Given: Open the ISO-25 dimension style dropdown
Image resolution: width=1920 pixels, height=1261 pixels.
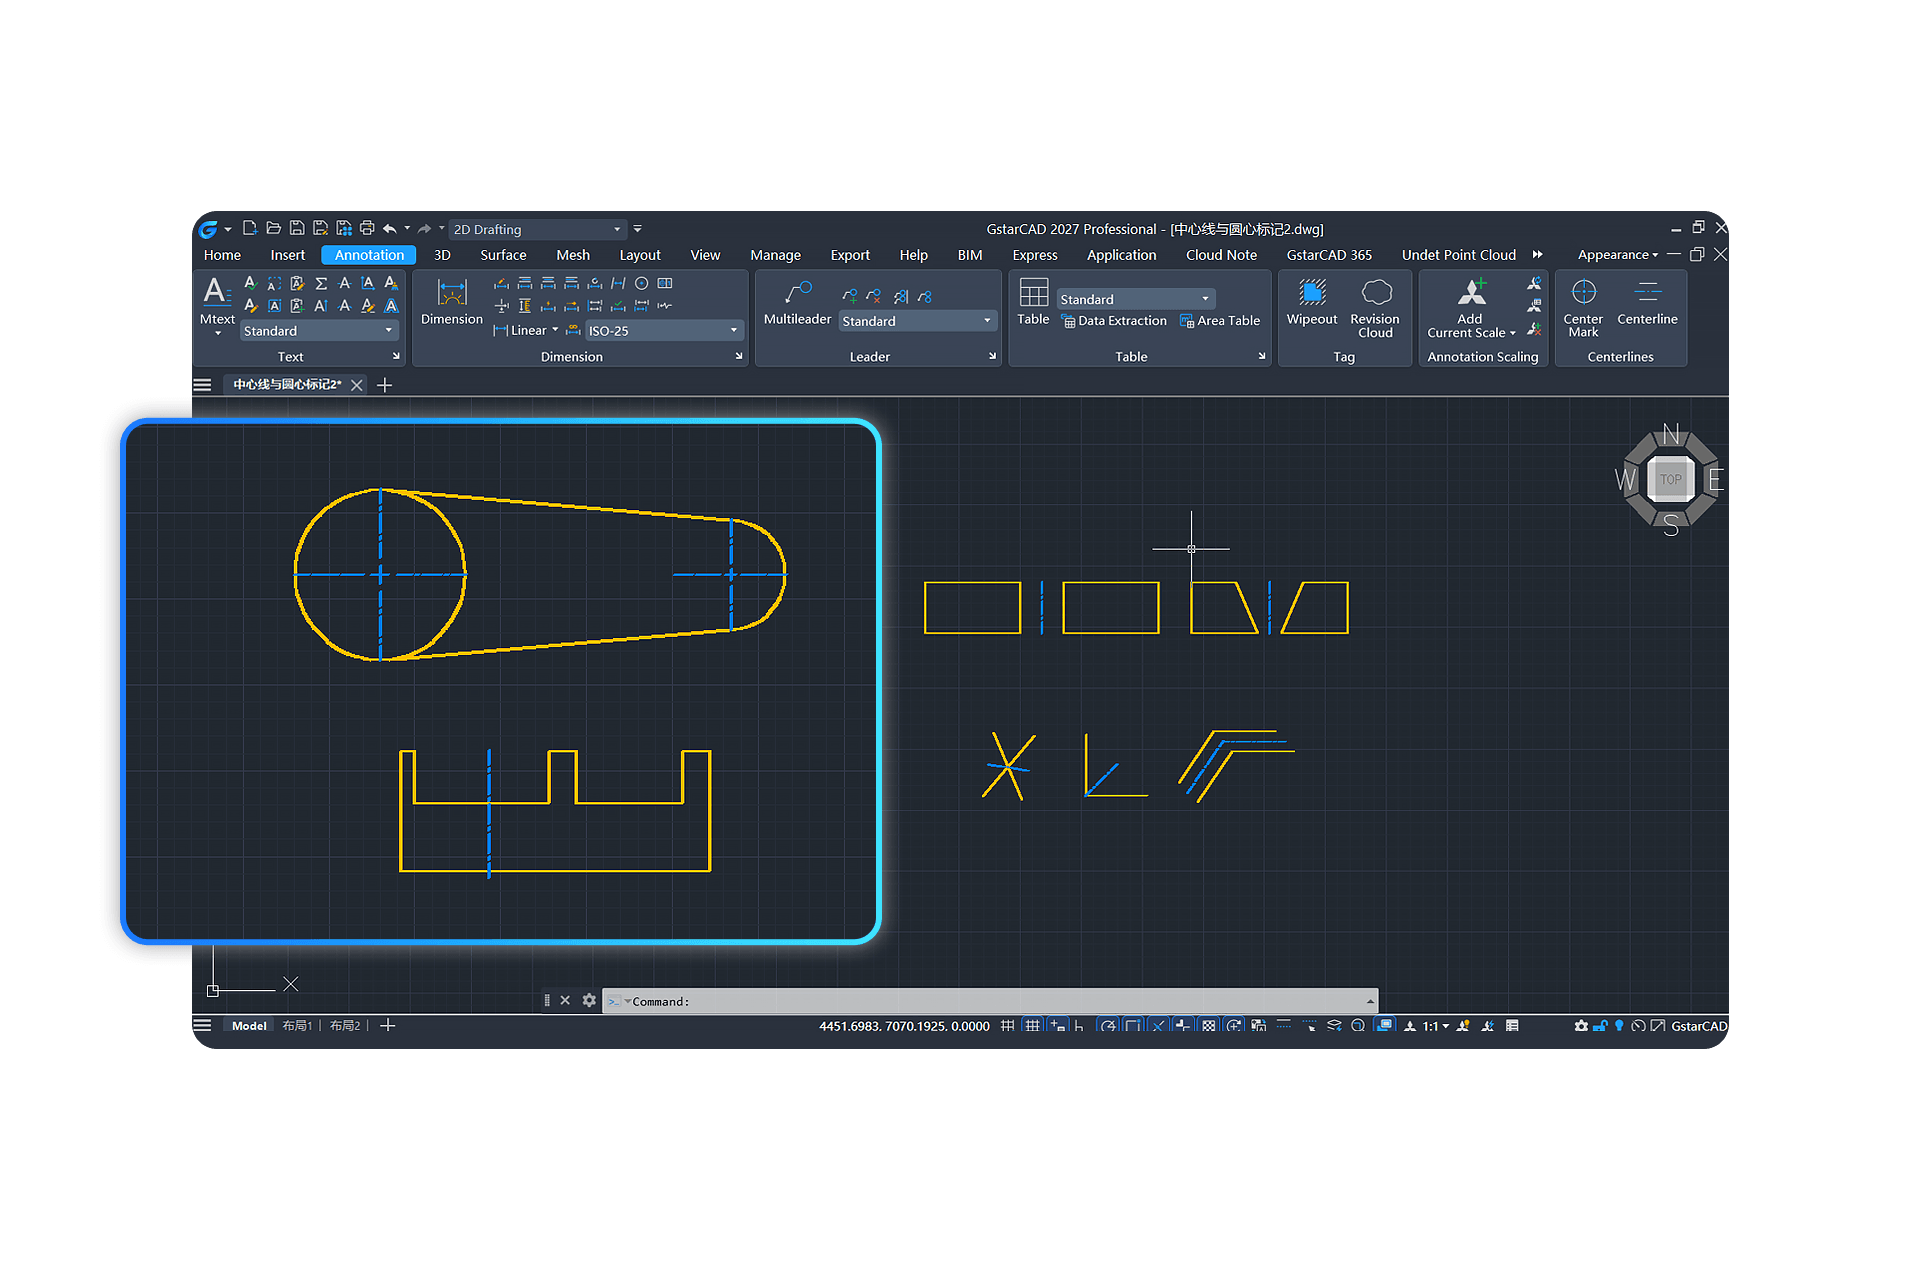Looking at the screenshot, I should [x=664, y=331].
